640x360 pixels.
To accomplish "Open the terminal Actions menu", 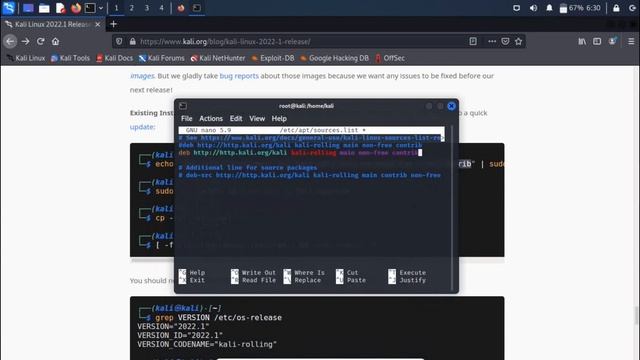I will (211, 118).
